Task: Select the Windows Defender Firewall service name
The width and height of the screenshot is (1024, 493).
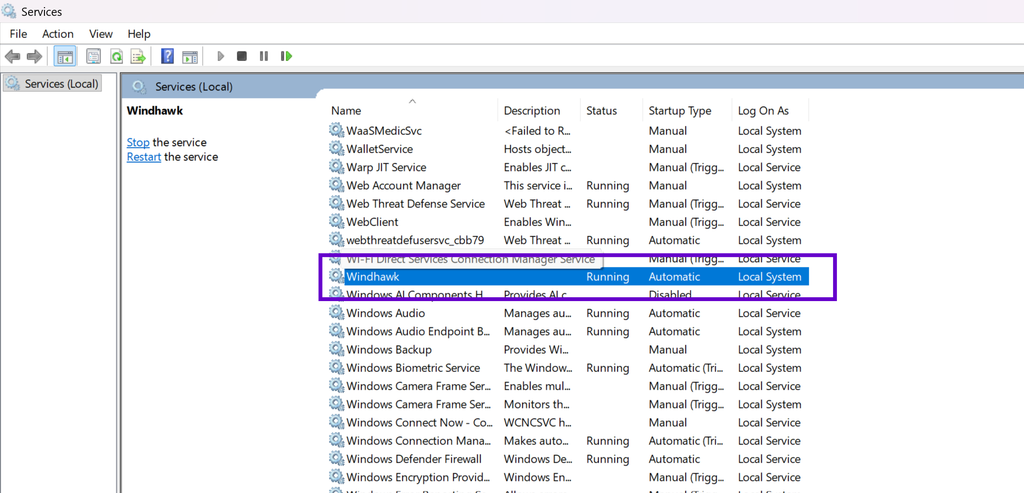Action: 414,459
